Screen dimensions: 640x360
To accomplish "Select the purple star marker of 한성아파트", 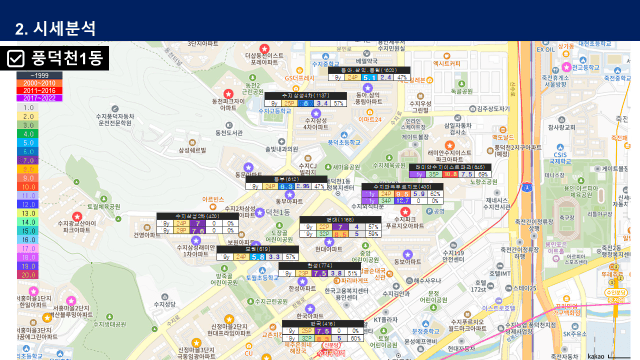I will 302,281.
